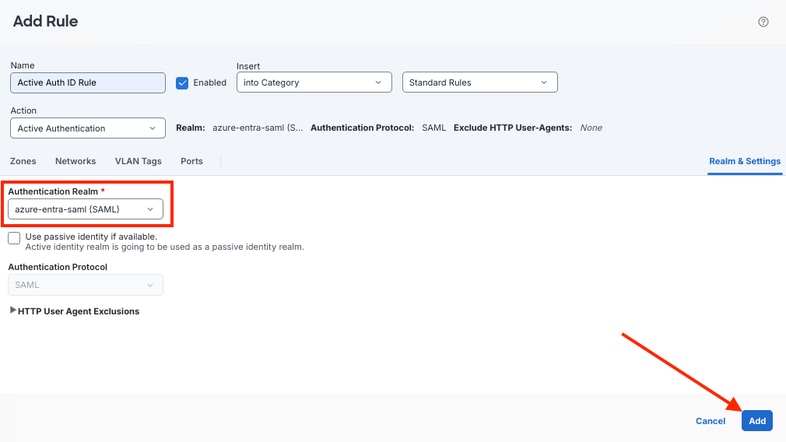Screen dimensions: 786x442
Task: Select the Realm & Settings tab
Action: (x=744, y=161)
